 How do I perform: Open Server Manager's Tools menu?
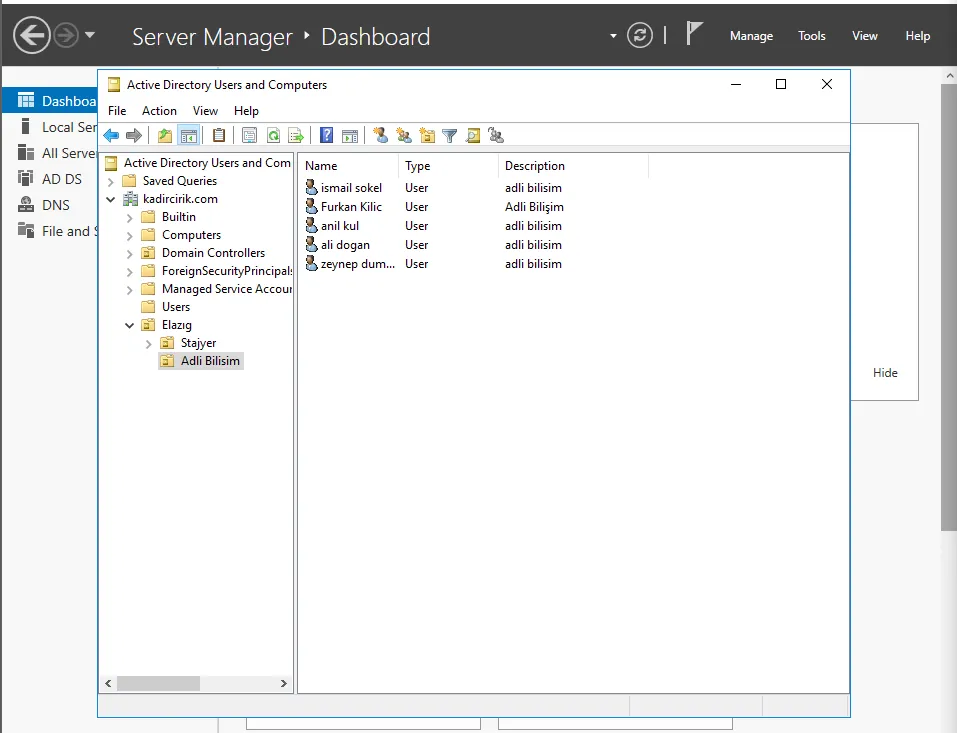(x=812, y=36)
